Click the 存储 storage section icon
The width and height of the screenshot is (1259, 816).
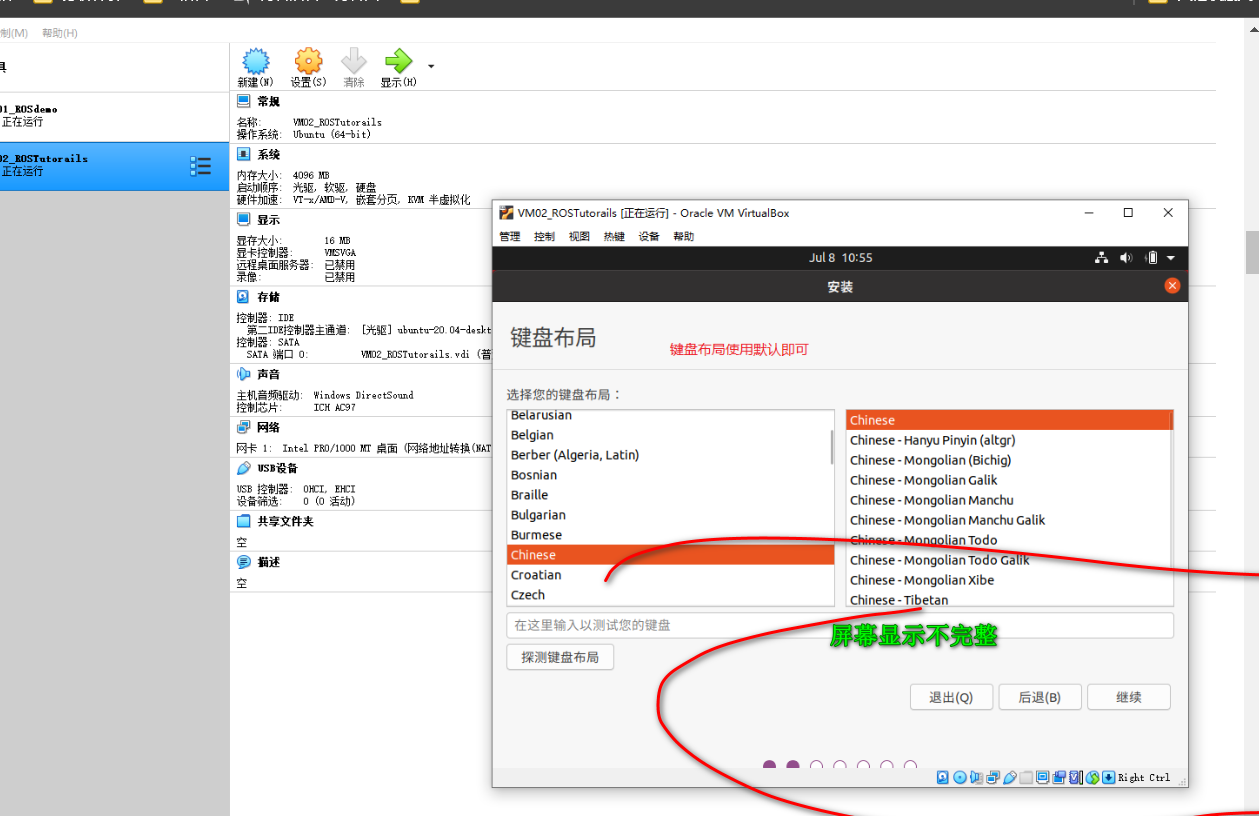[243, 297]
